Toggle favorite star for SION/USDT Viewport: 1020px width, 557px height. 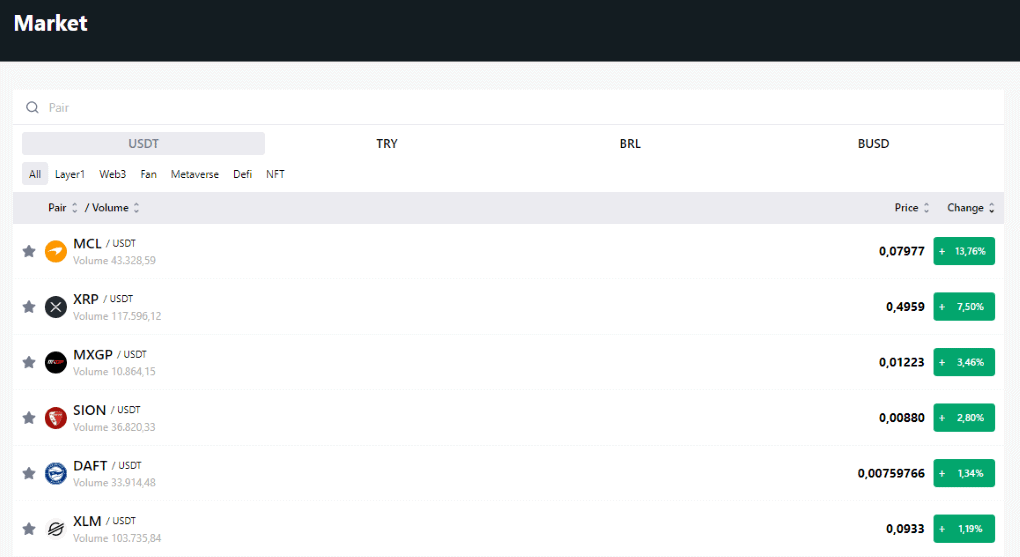pos(29,418)
